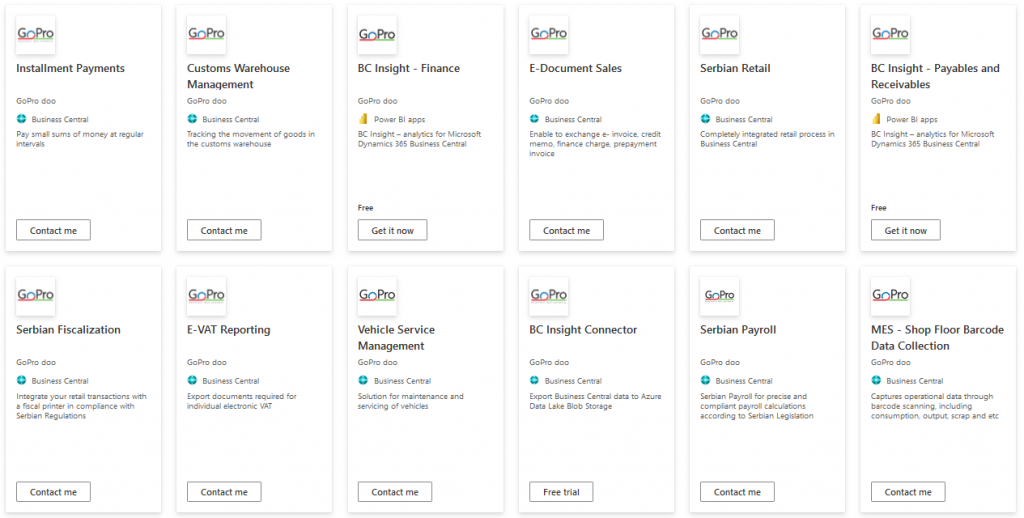Click GoPro logo on Installment Payments card
The height and width of the screenshot is (518, 1024).
(x=36, y=34)
